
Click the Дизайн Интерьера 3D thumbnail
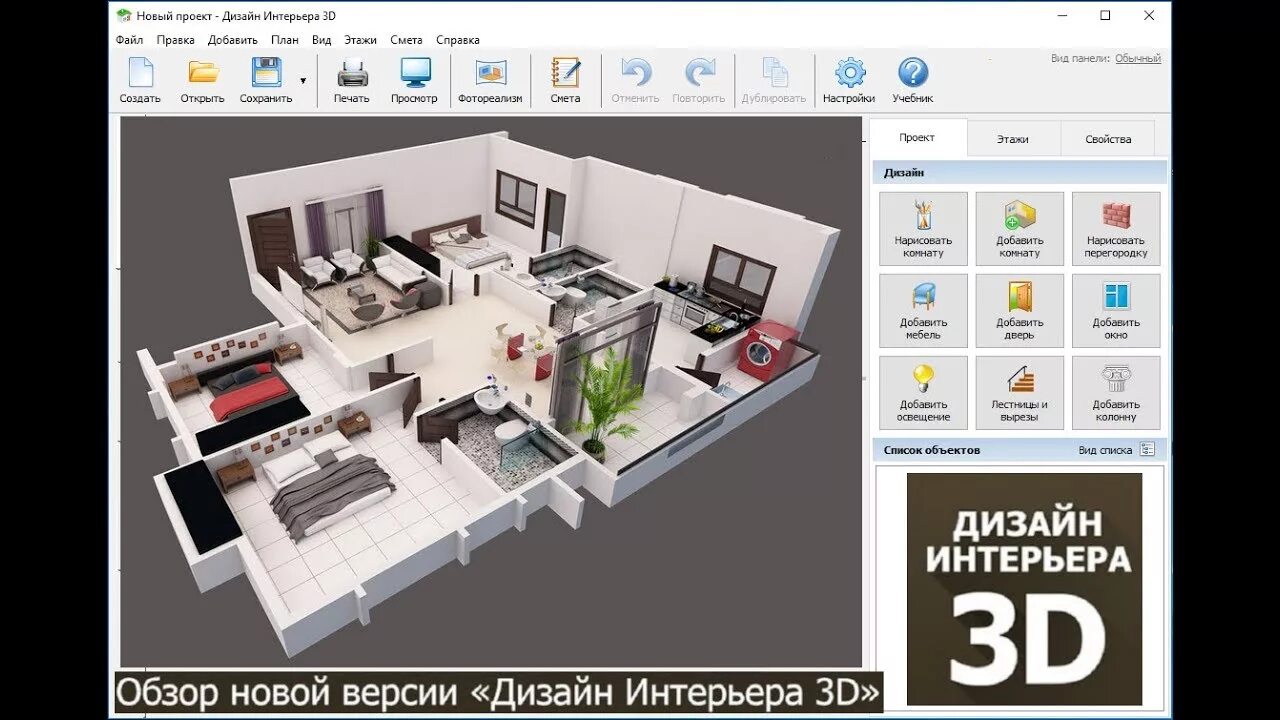[x=1024, y=589]
